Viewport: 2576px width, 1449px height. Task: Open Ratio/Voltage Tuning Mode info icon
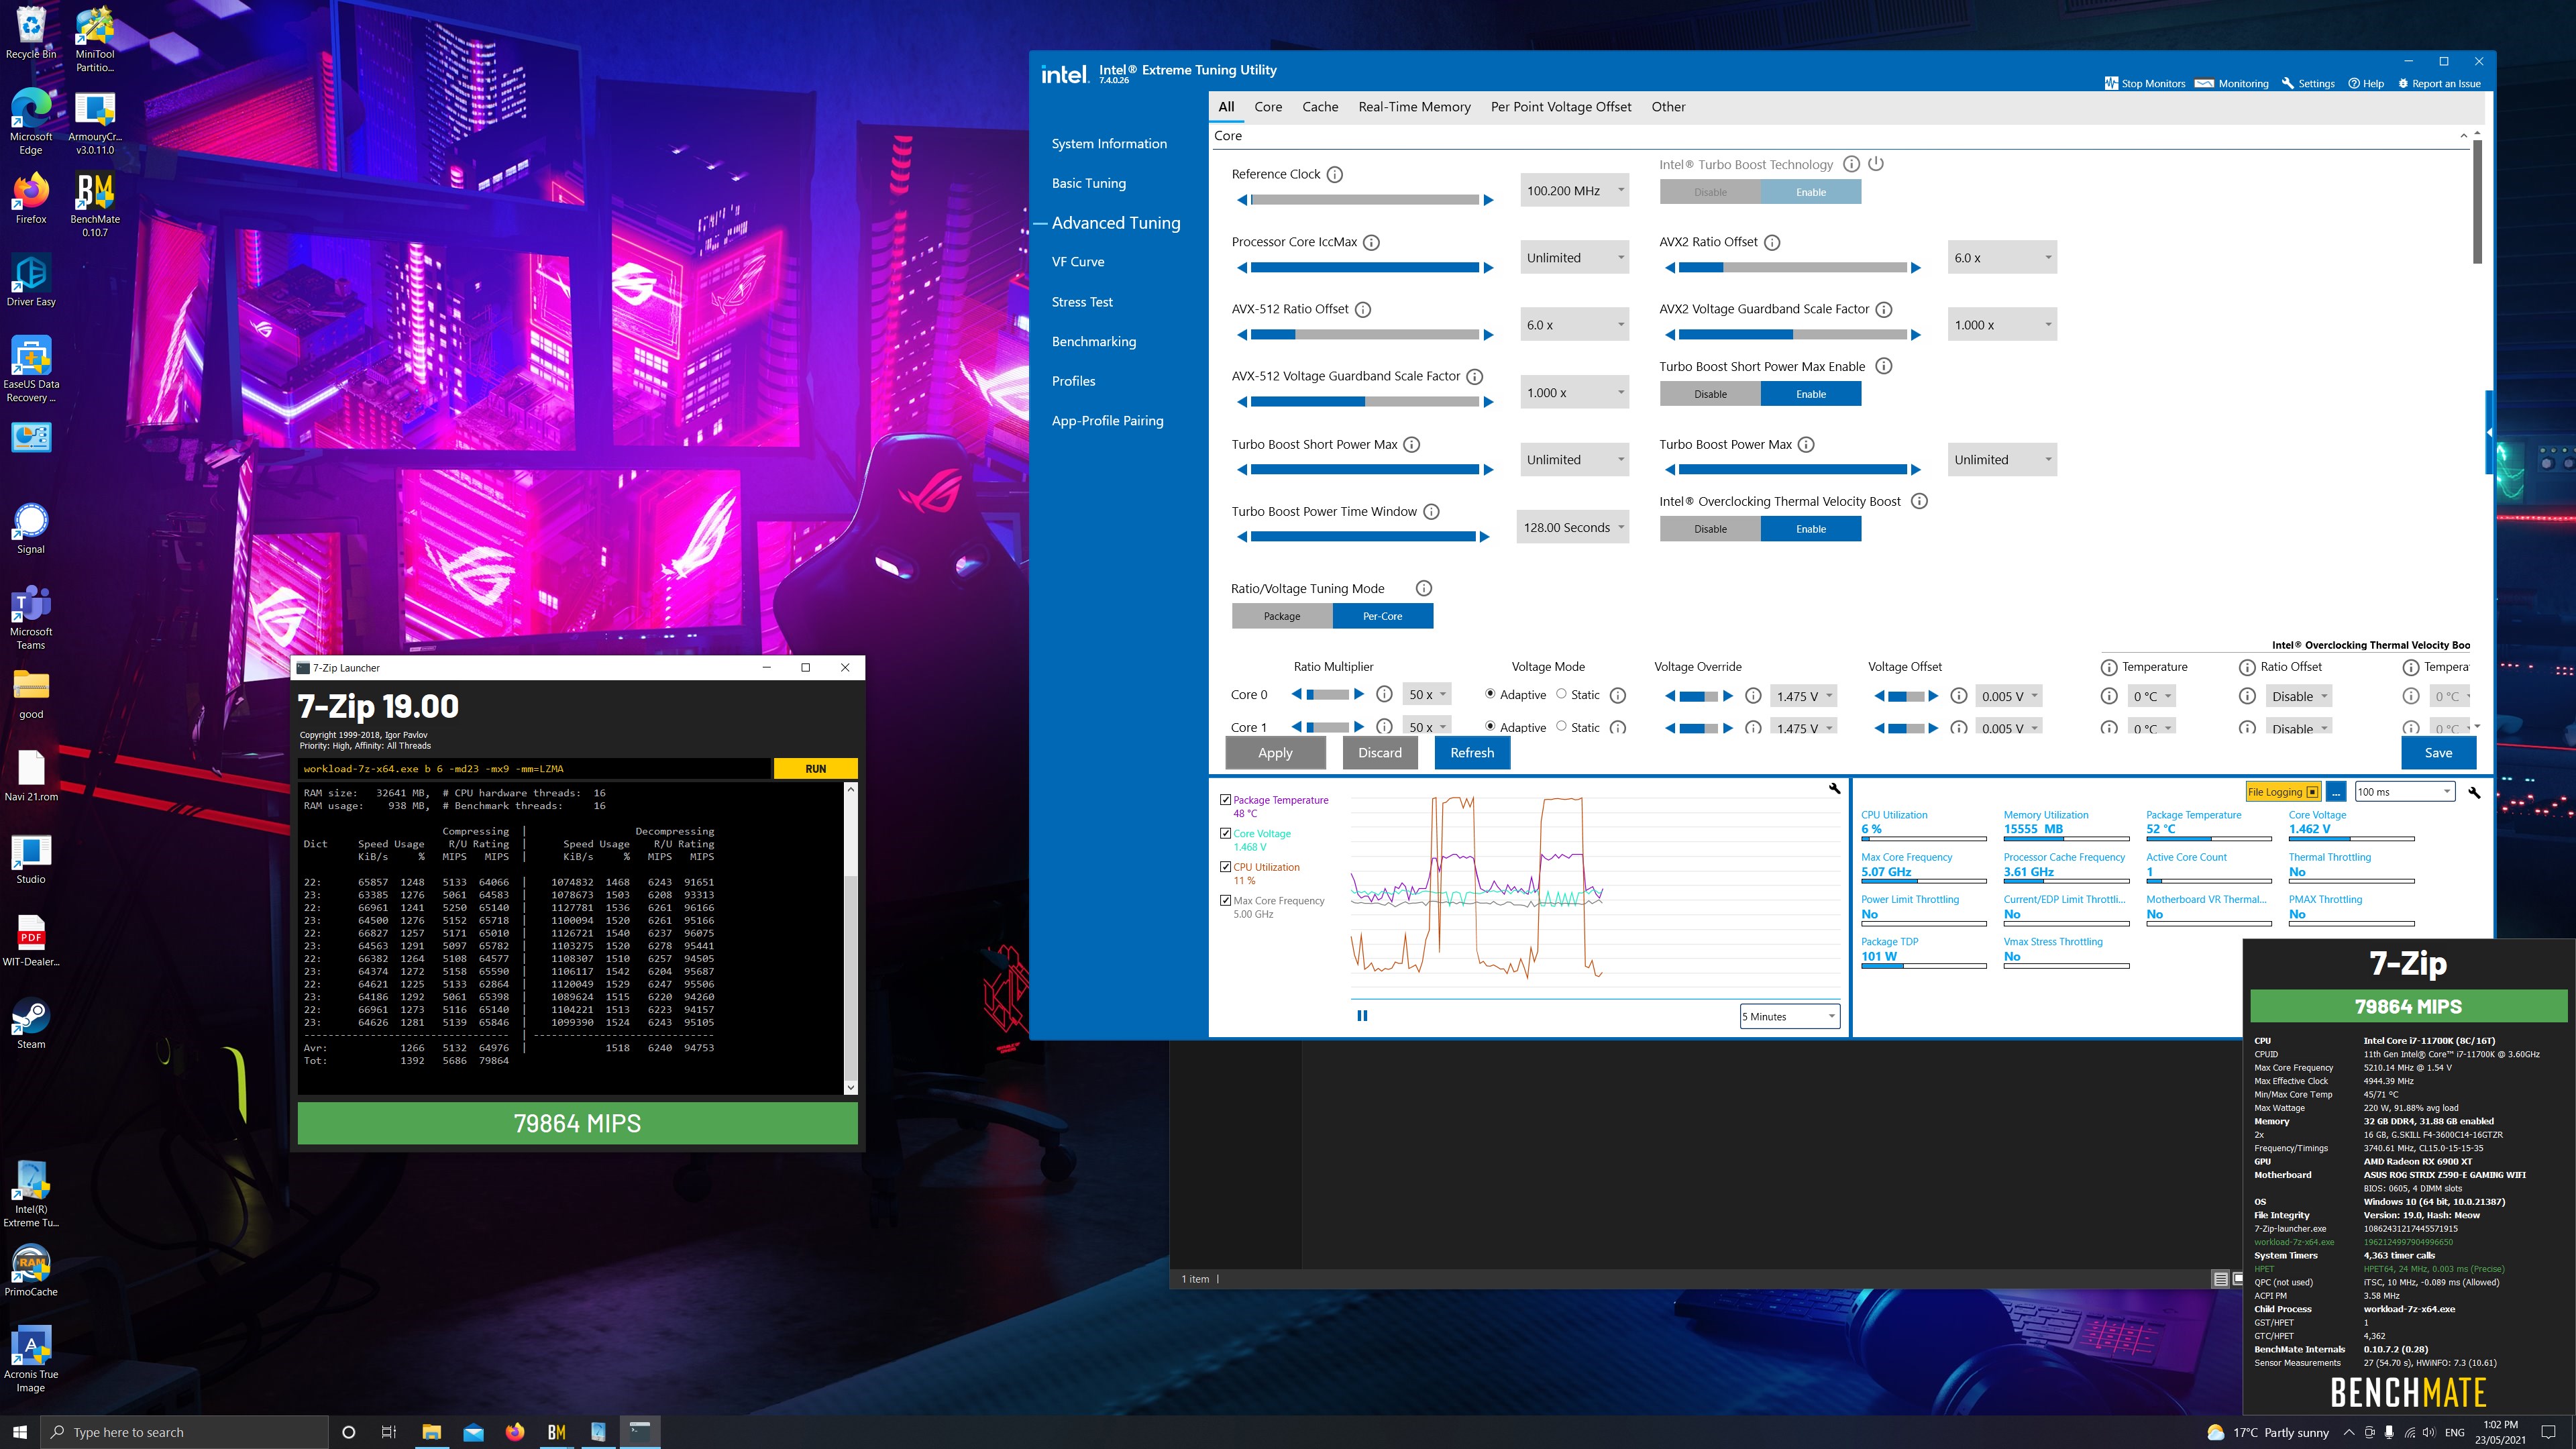coord(1424,588)
